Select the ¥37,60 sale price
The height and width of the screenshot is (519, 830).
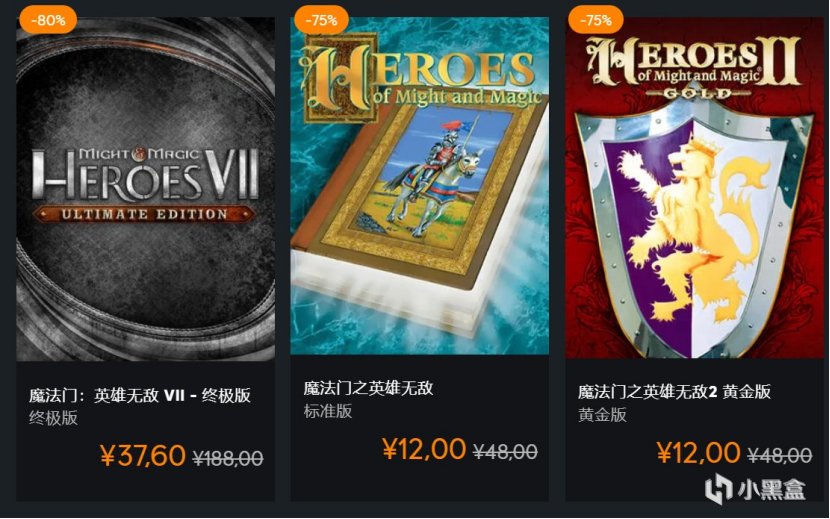pos(143,455)
